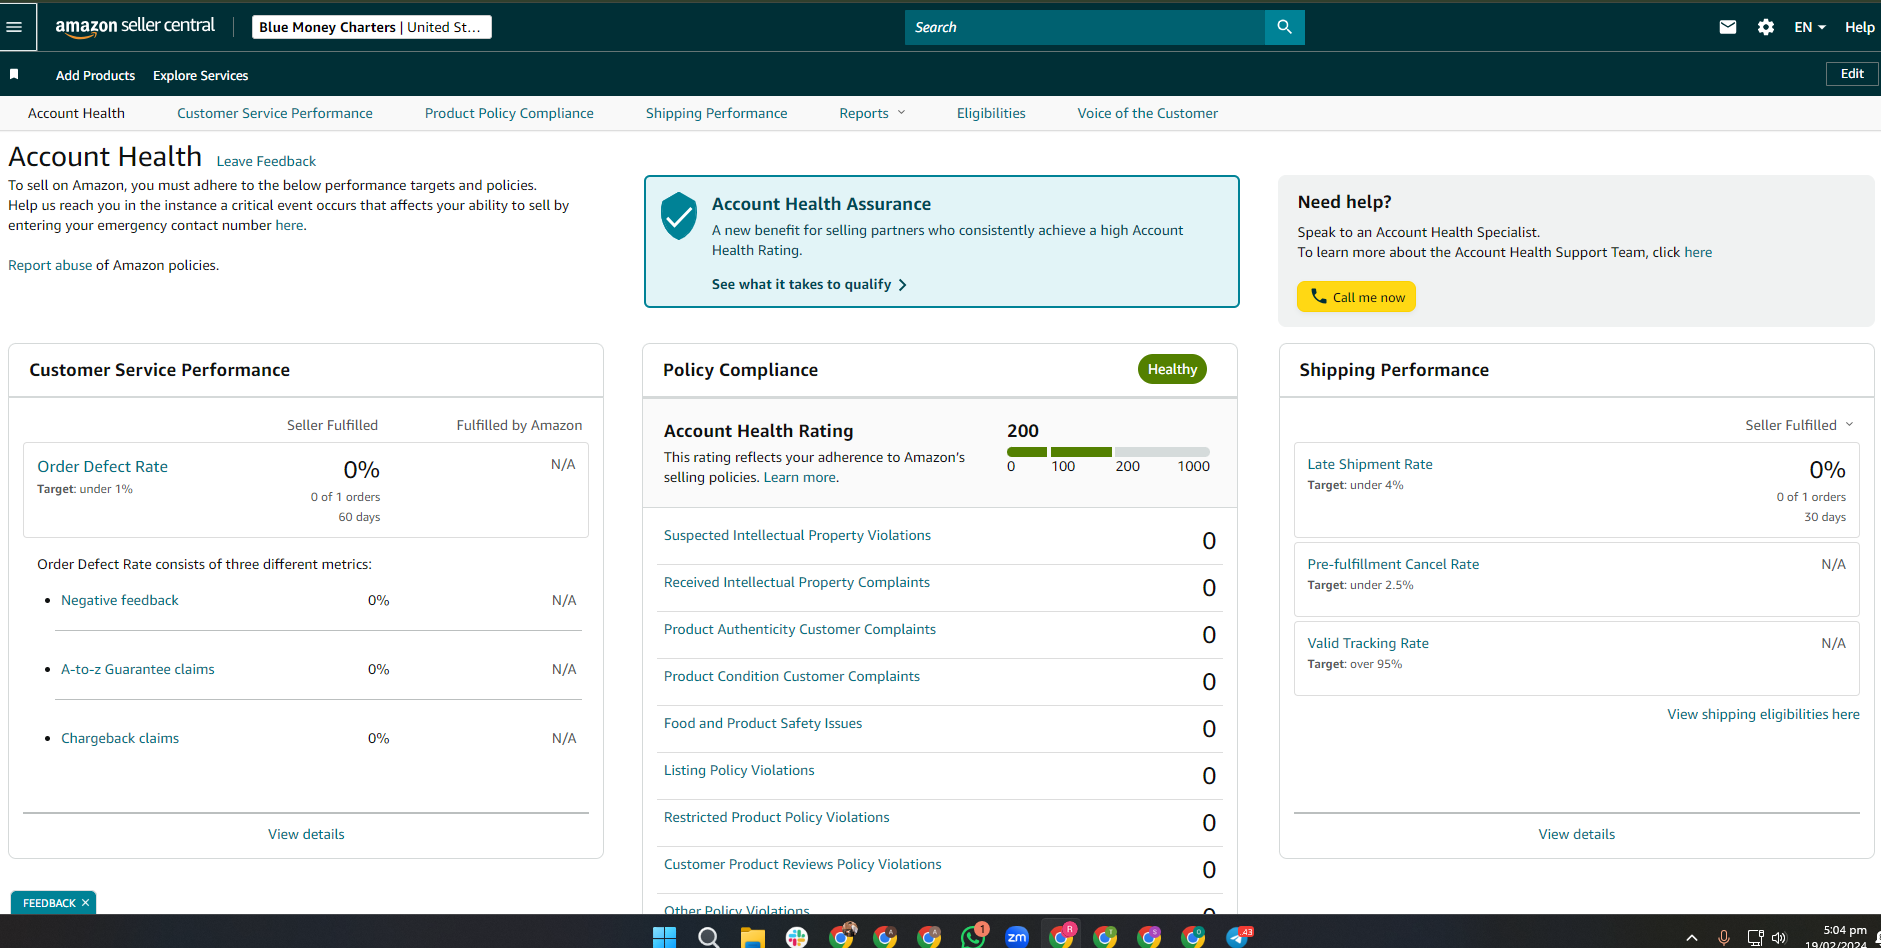Go to the Product Policy Compliance tab
Screen dimensions: 1881x948
(509, 113)
